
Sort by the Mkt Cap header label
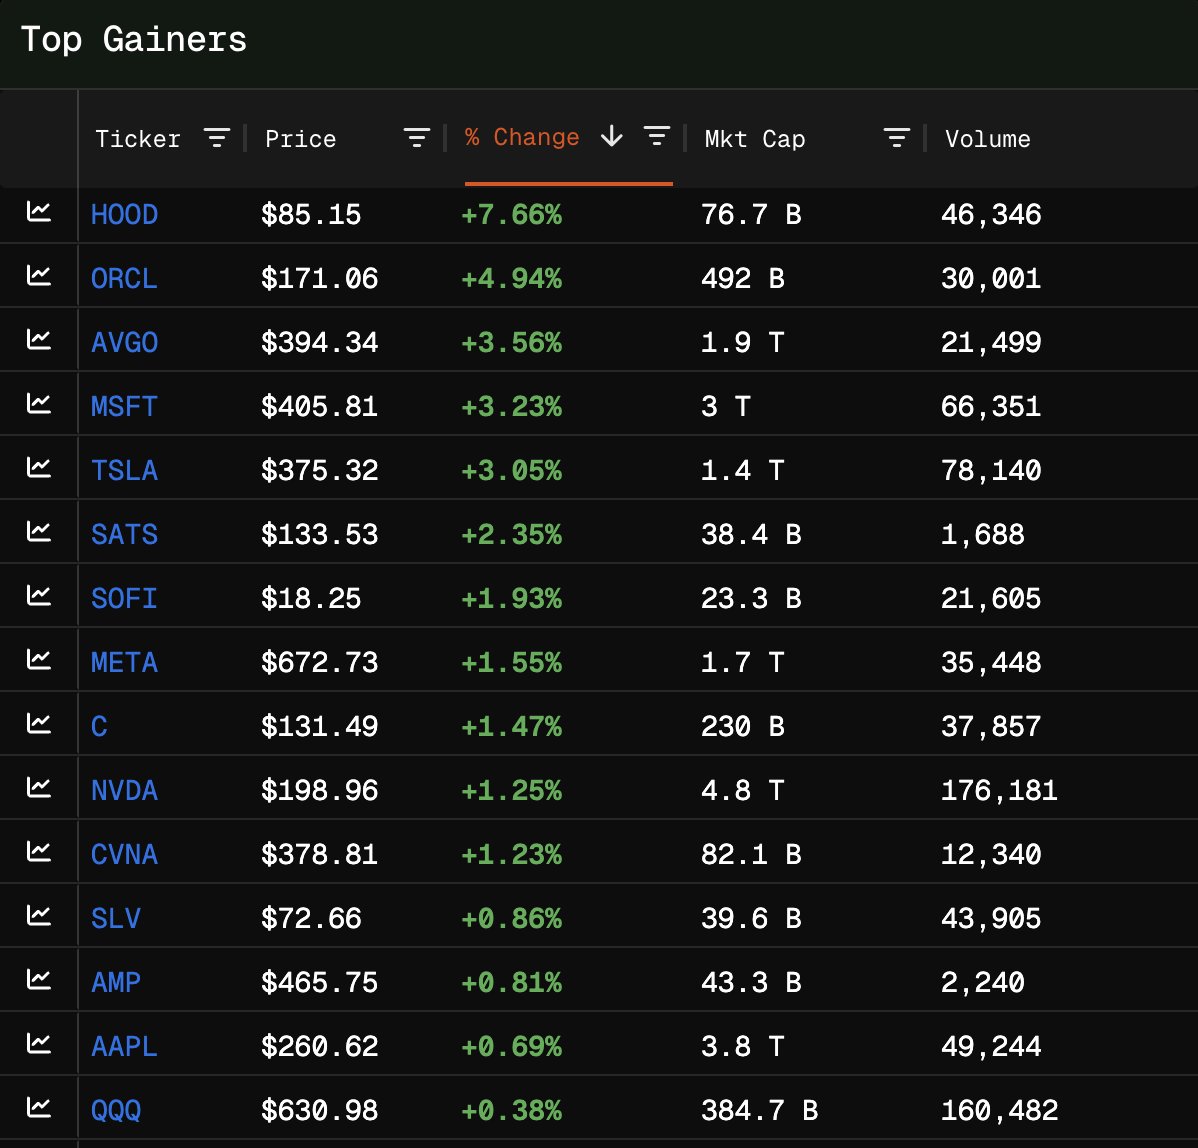coord(754,139)
